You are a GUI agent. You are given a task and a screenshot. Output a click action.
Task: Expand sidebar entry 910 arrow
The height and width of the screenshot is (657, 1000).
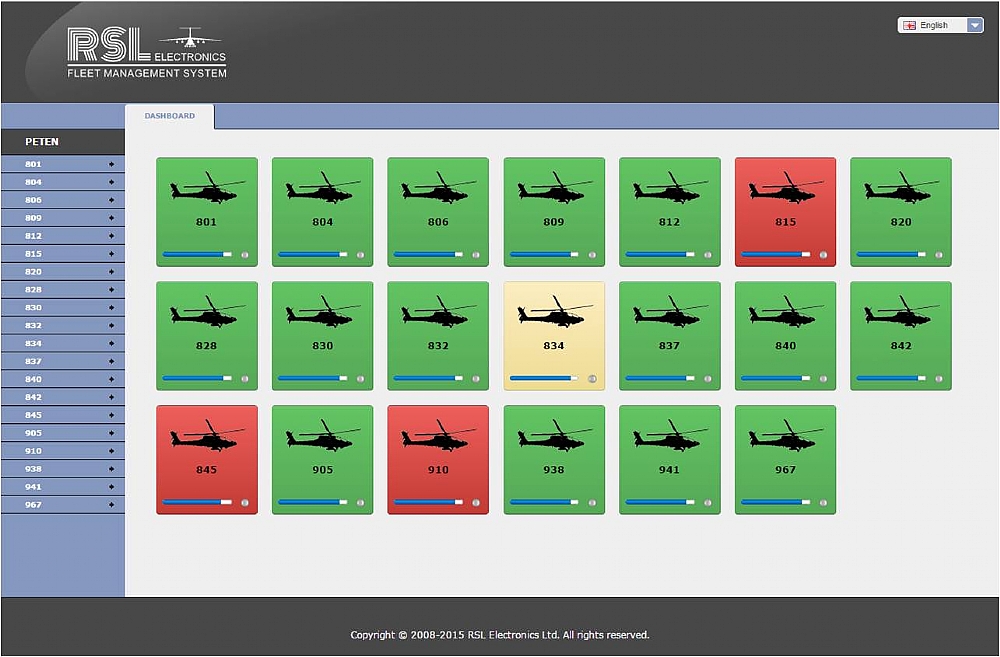pyautogui.click(x=112, y=451)
